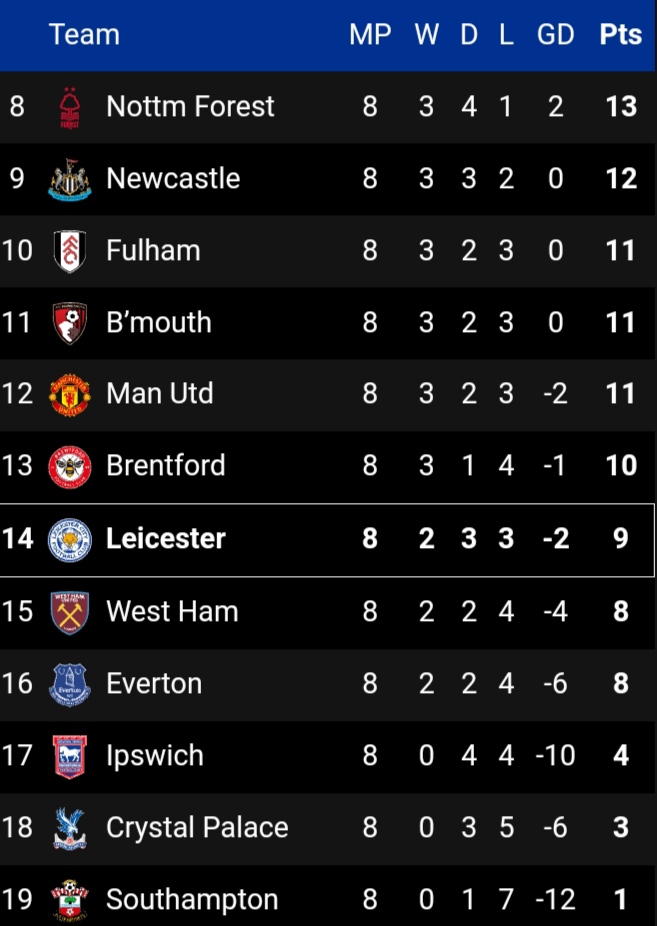Open the Leicester team name link
This screenshot has width=657, height=926.
[166, 539]
